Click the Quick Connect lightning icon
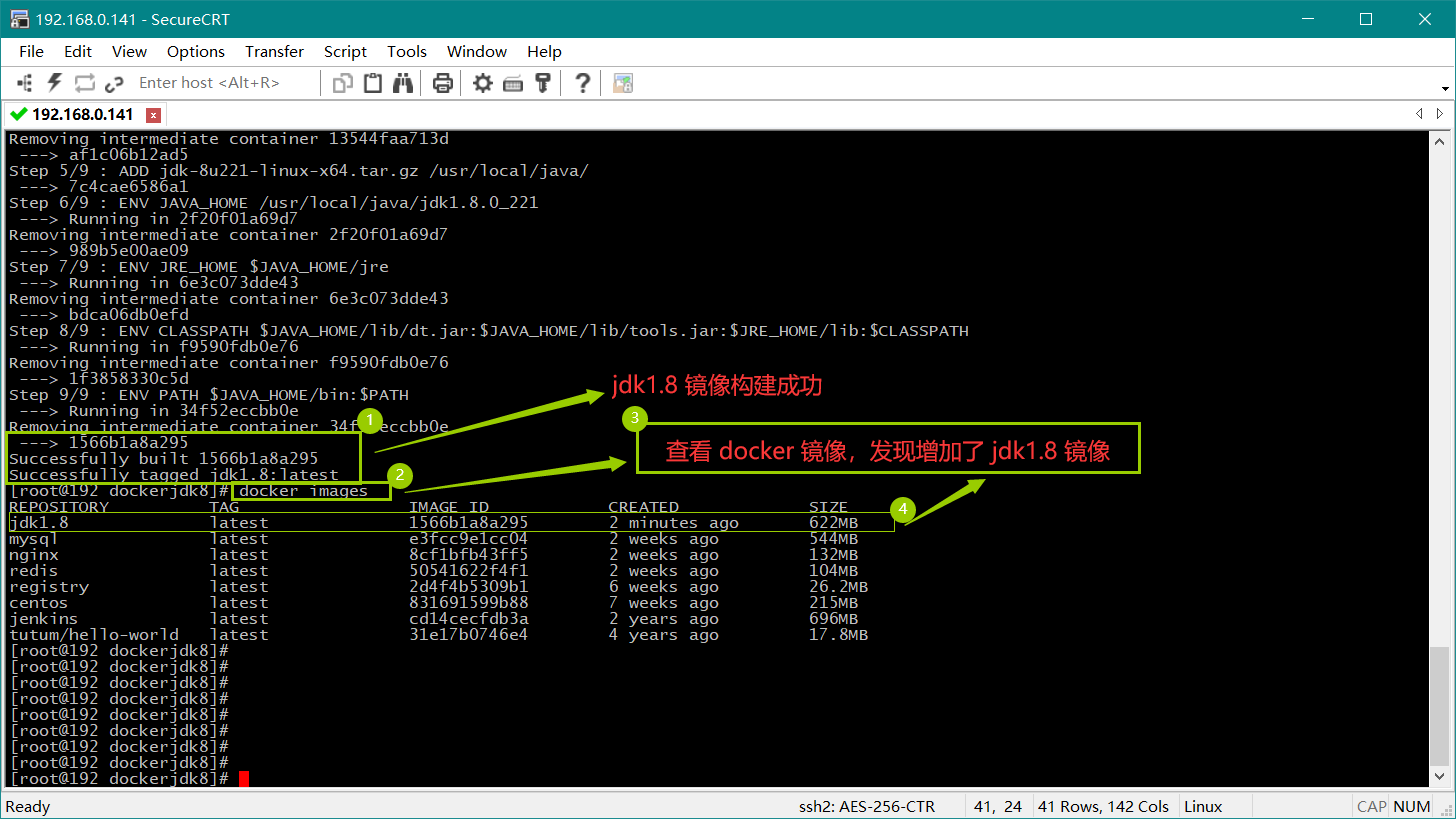 click(54, 83)
